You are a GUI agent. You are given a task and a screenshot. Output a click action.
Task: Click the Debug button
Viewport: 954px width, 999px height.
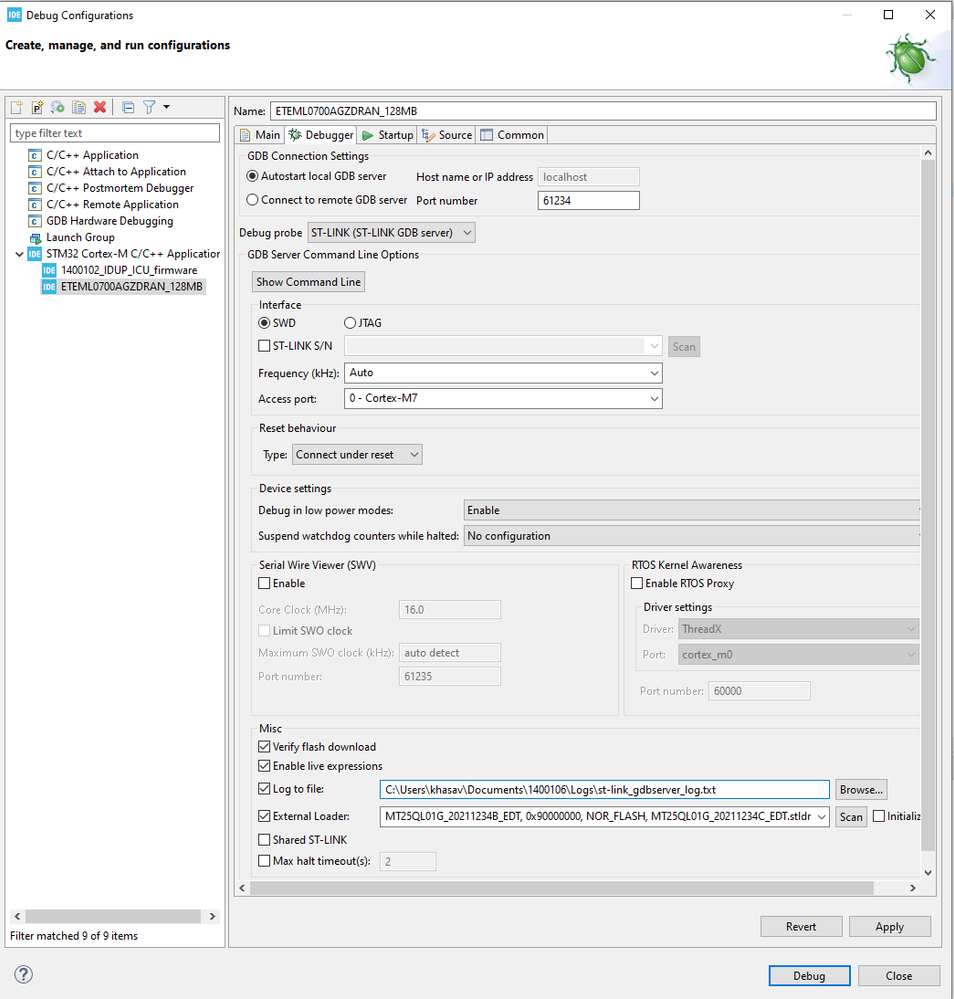(x=809, y=975)
